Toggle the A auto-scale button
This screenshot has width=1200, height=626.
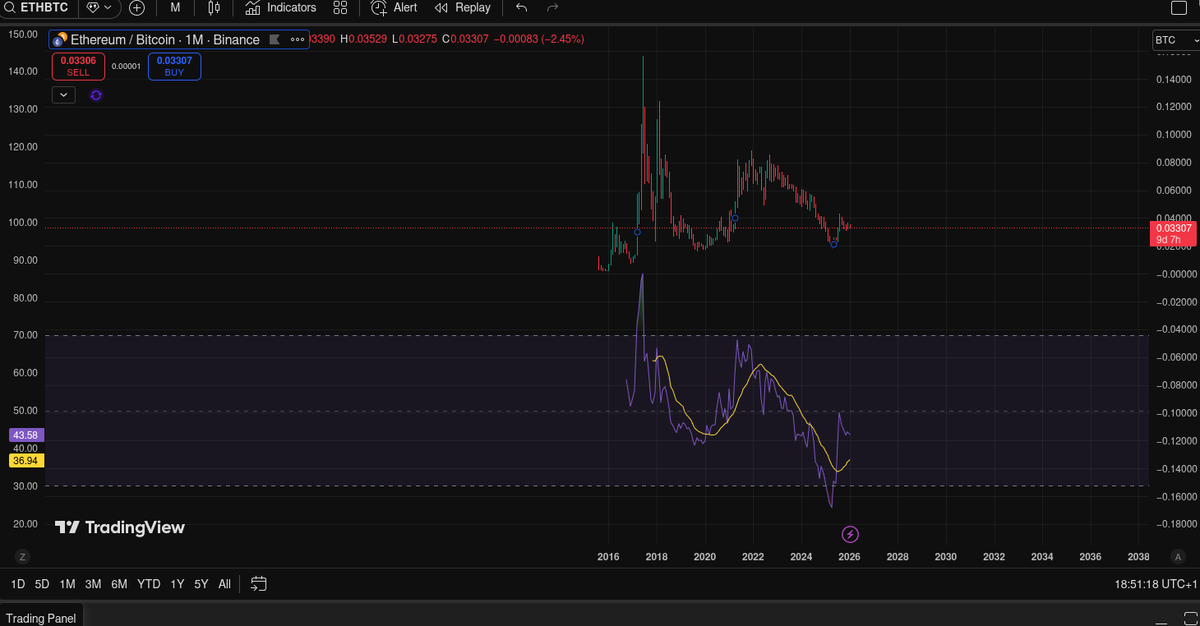click(x=1178, y=556)
